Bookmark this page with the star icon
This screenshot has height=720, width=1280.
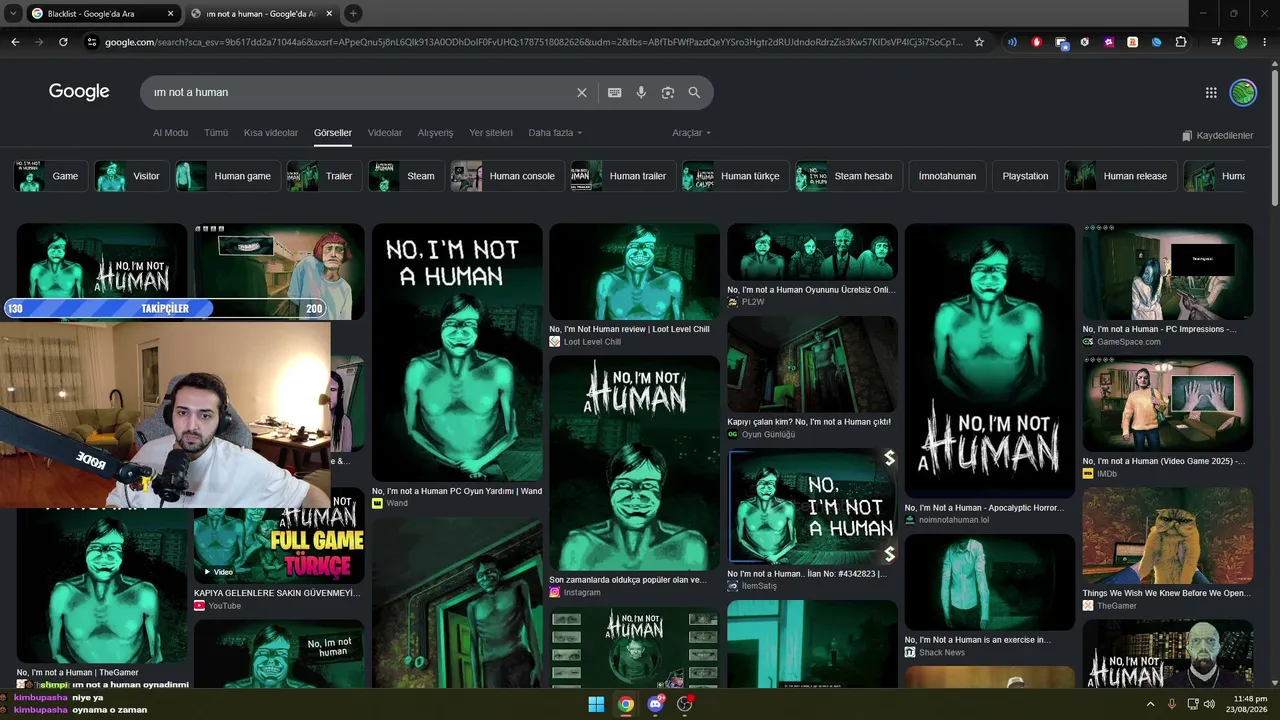point(979,42)
